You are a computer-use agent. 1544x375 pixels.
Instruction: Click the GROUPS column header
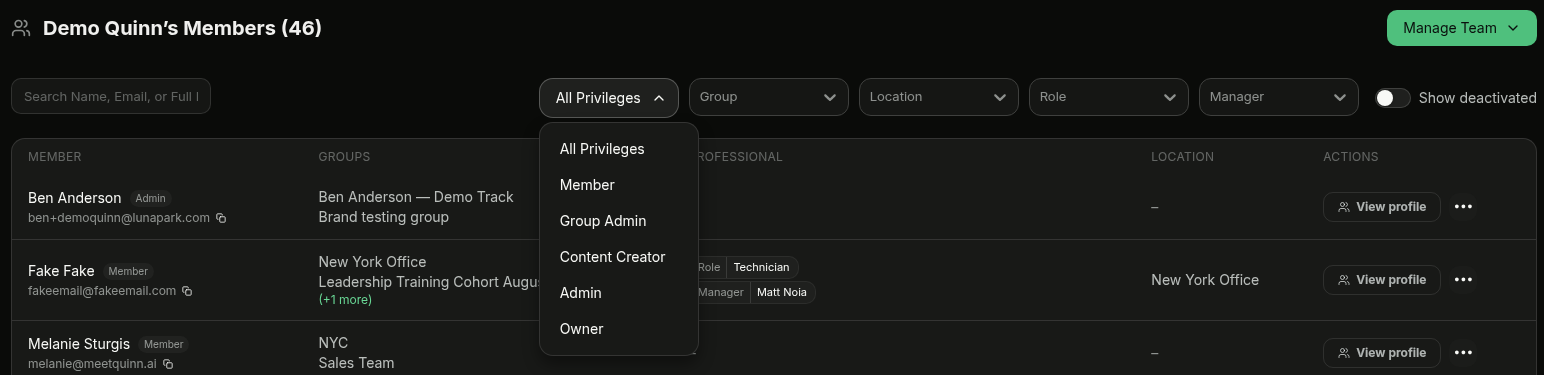344,157
